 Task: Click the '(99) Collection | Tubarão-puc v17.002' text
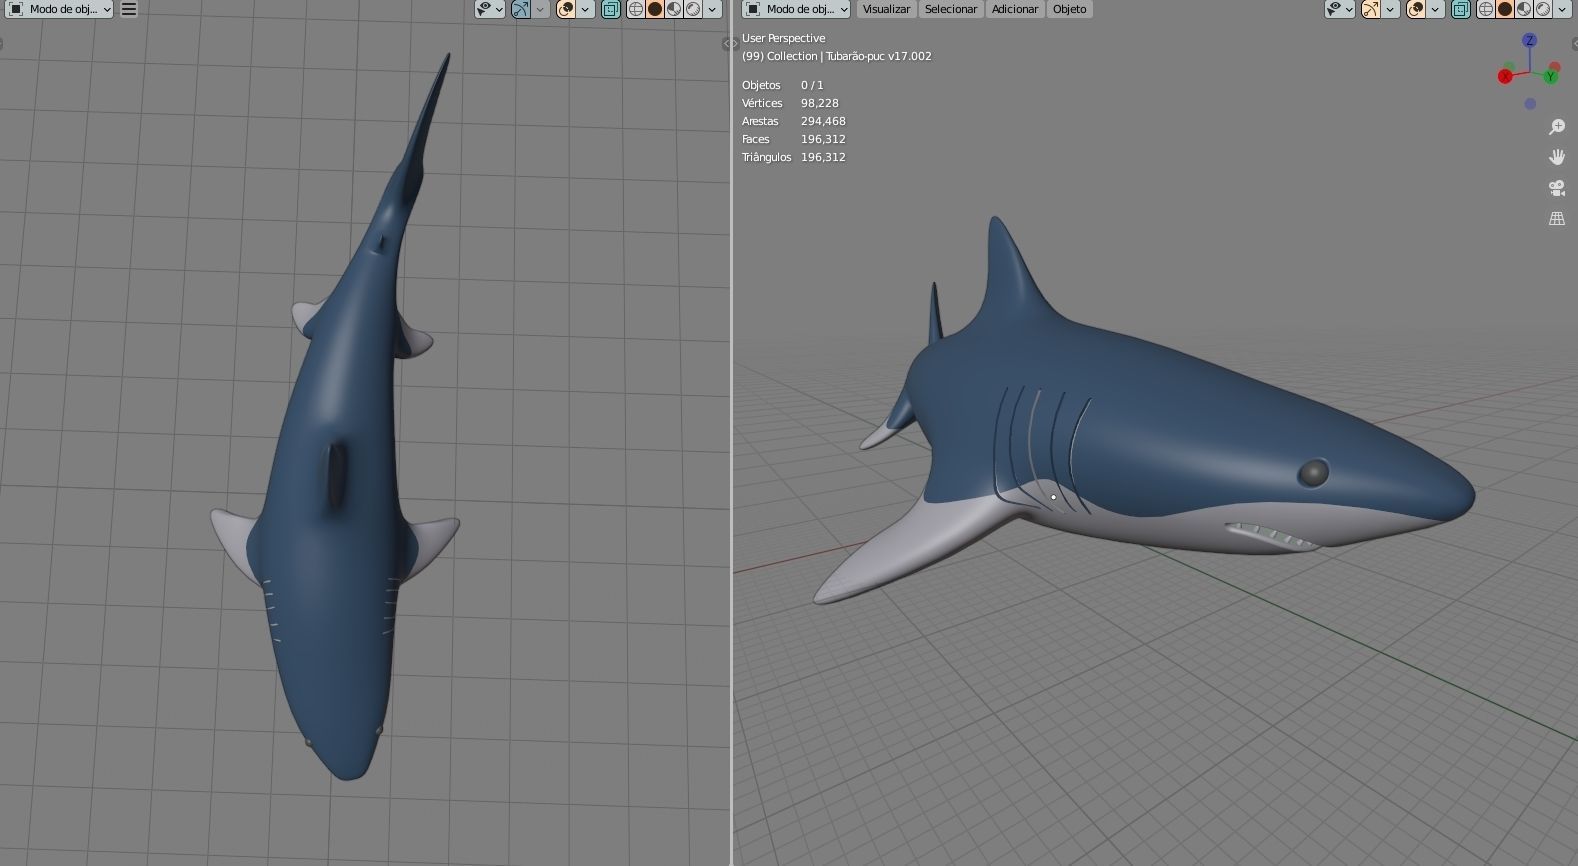836,56
